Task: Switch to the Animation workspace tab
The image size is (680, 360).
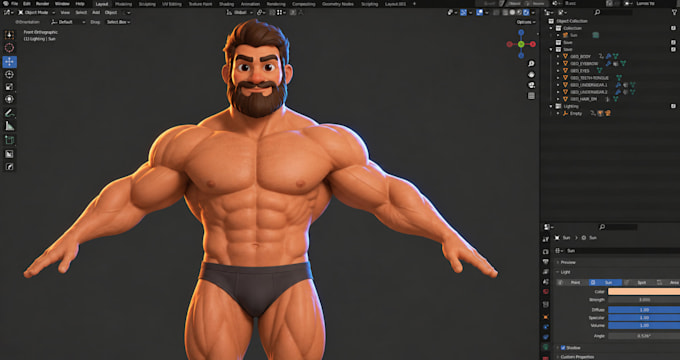Action: tap(250, 4)
